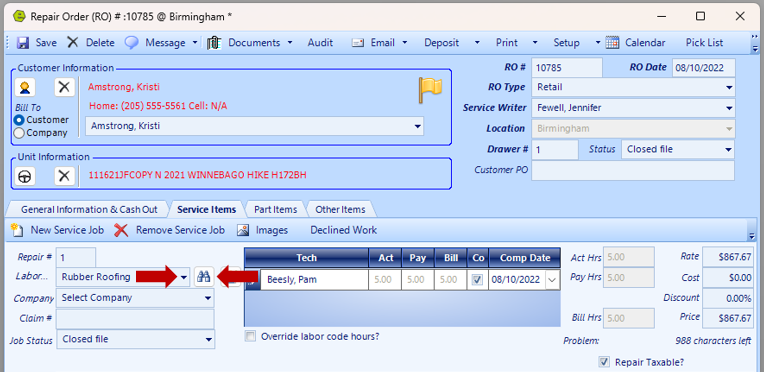Open the RO Type dropdown
The width and height of the screenshot is (764, 372).
coord(729,88)
